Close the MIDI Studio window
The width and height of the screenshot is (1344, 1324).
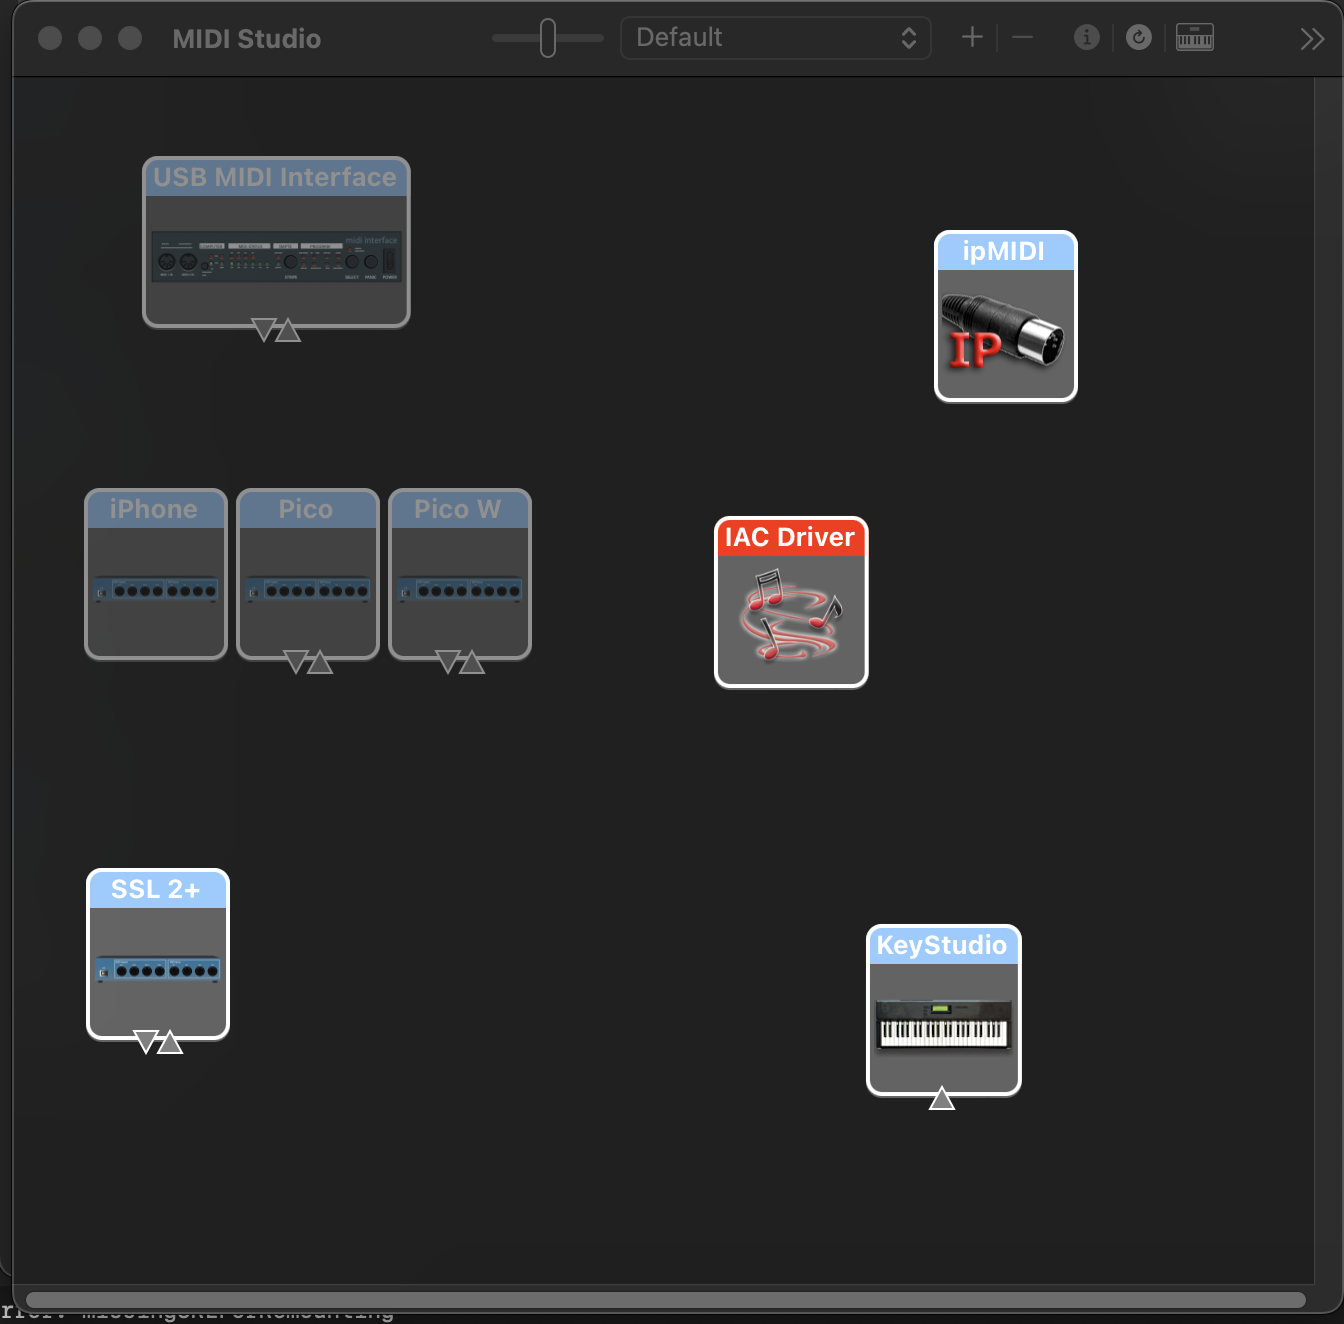pyautogui.click(x=50, y=38)
